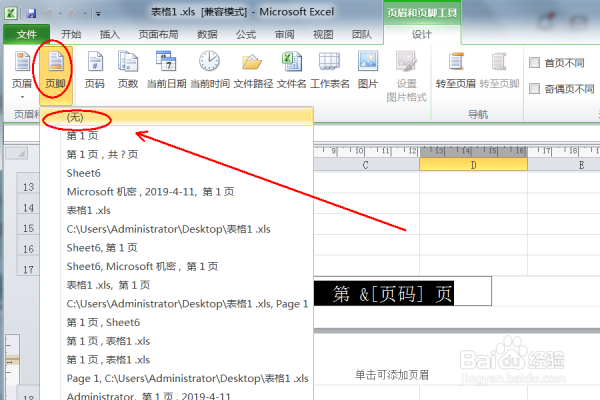
Task: Go to header with 转至页眉
Action: click(x=456, y=70)
